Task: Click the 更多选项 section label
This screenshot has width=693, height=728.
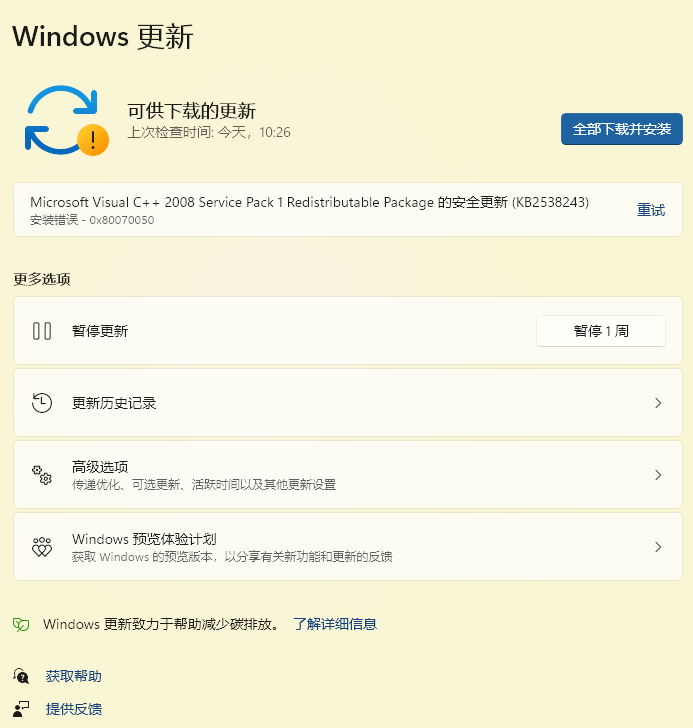Action: click(x=42, y=279)
